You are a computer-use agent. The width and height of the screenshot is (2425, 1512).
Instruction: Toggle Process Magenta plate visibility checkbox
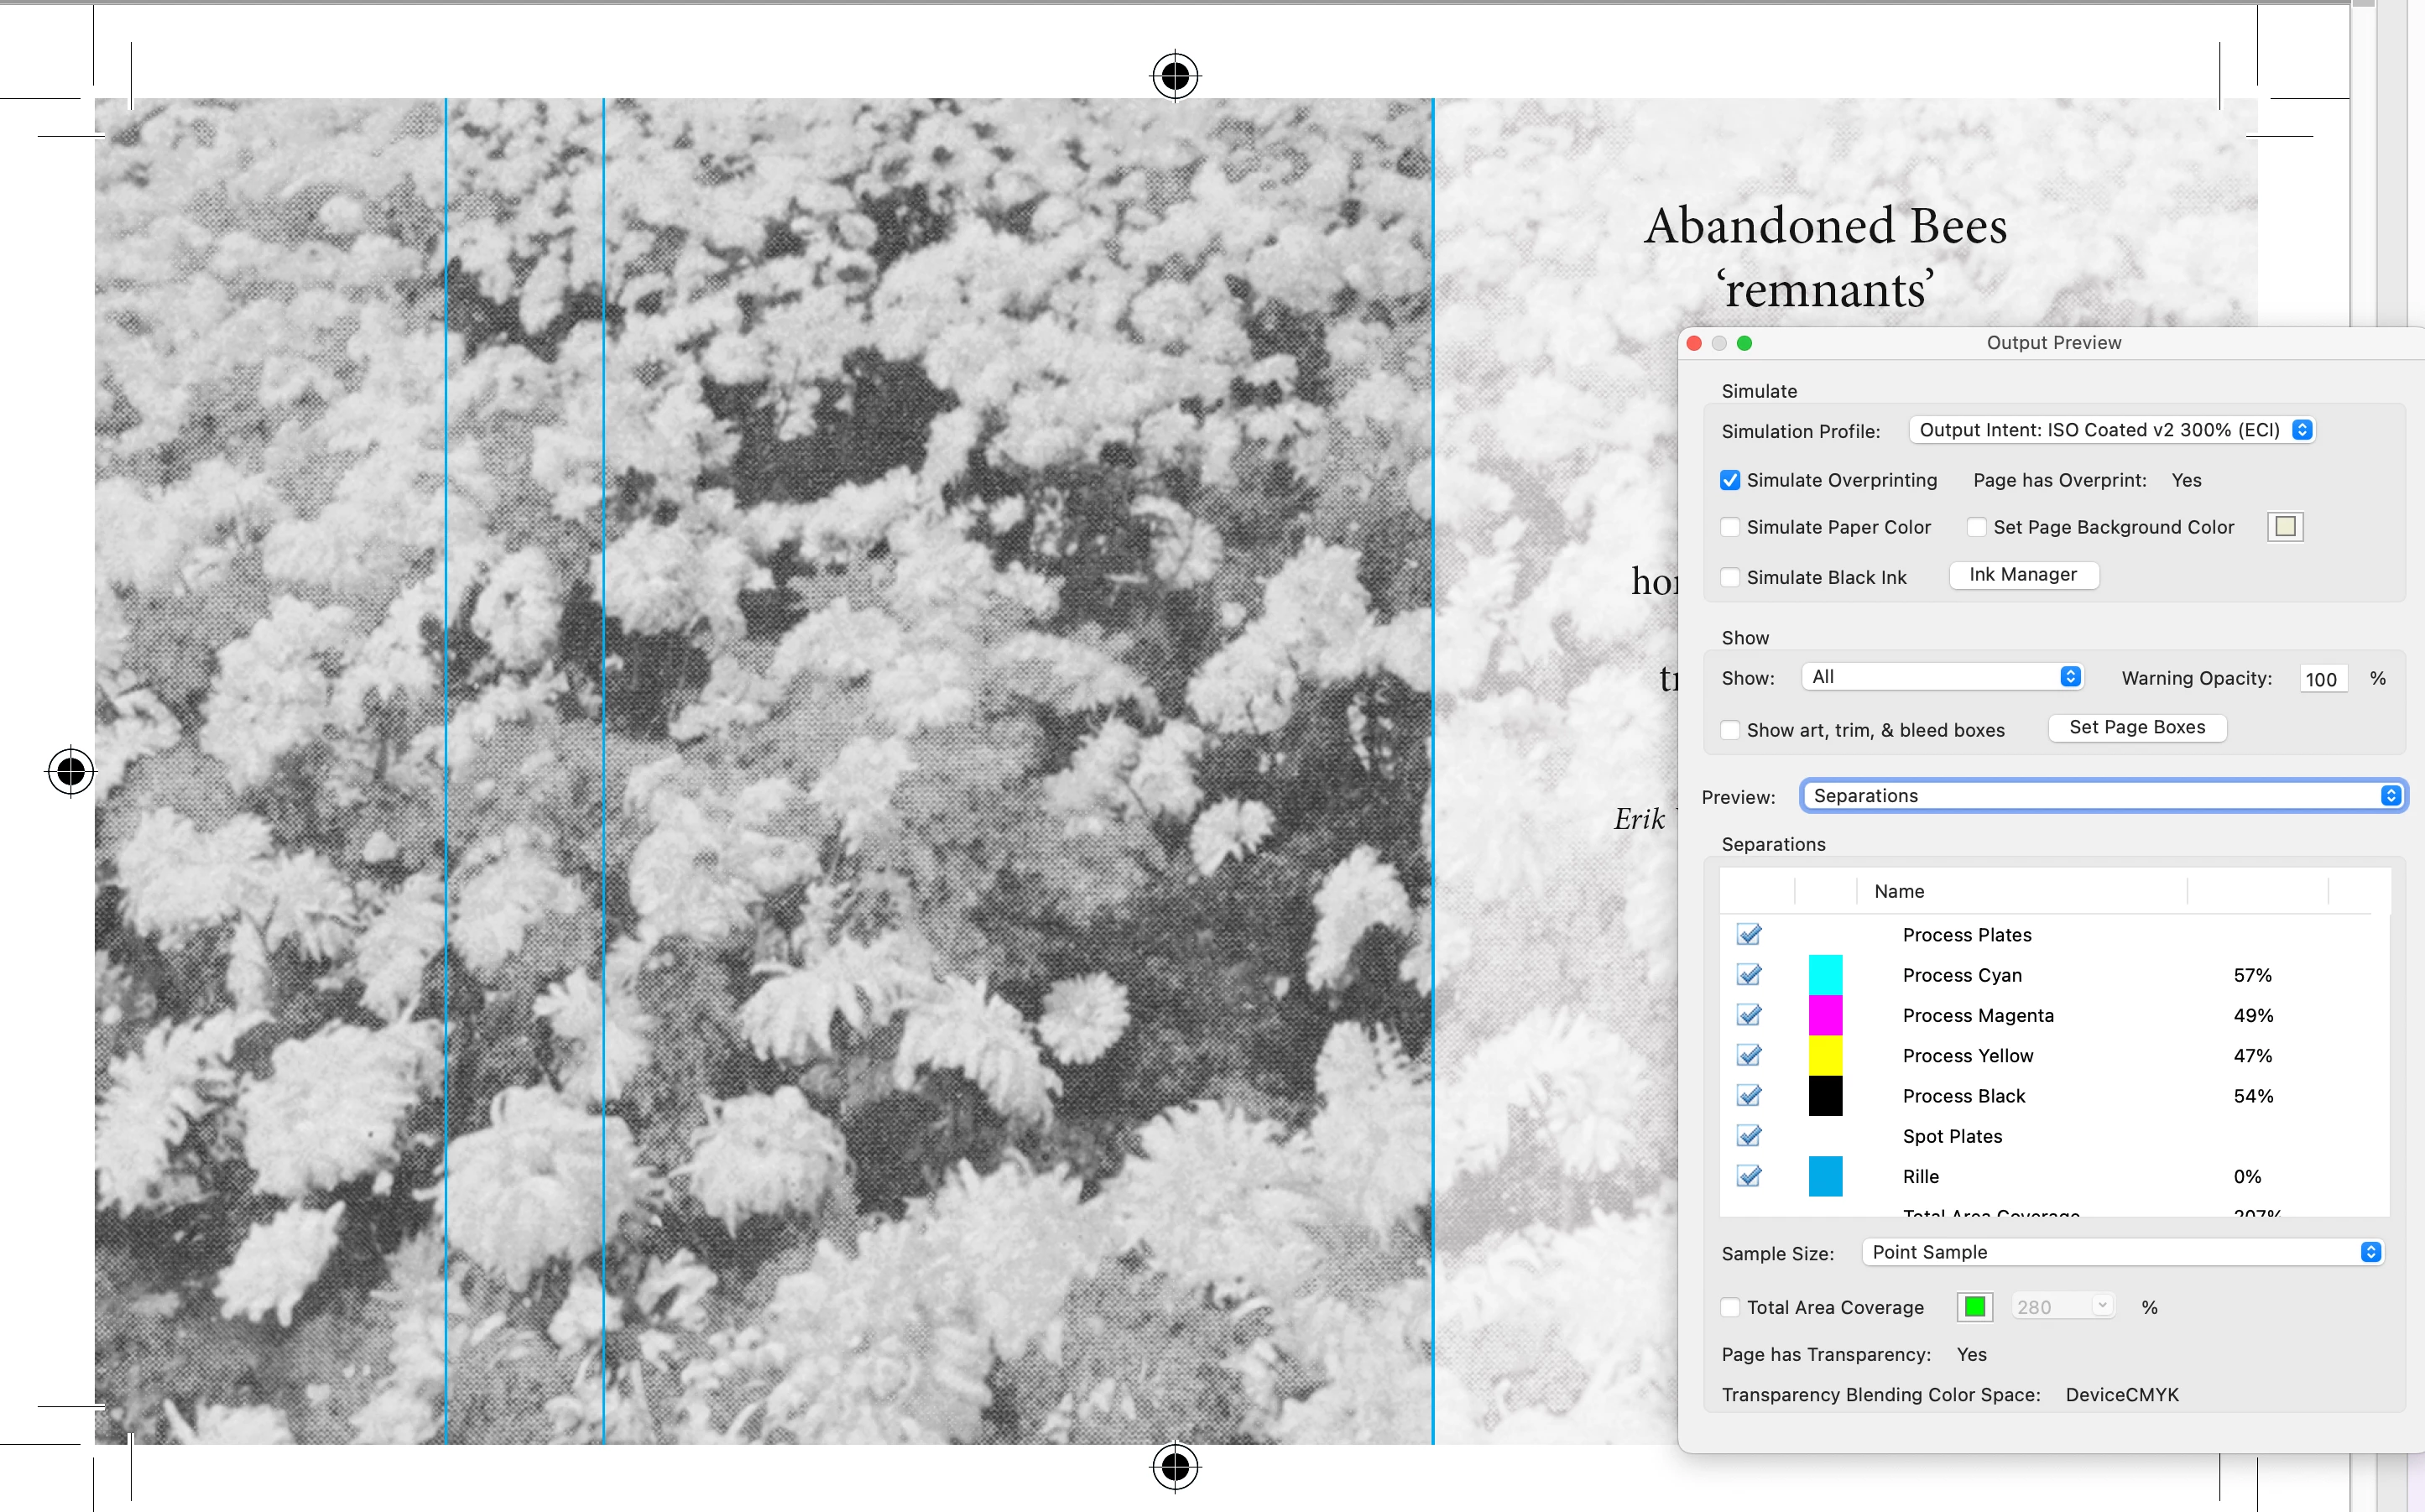pos(1749,1015)
